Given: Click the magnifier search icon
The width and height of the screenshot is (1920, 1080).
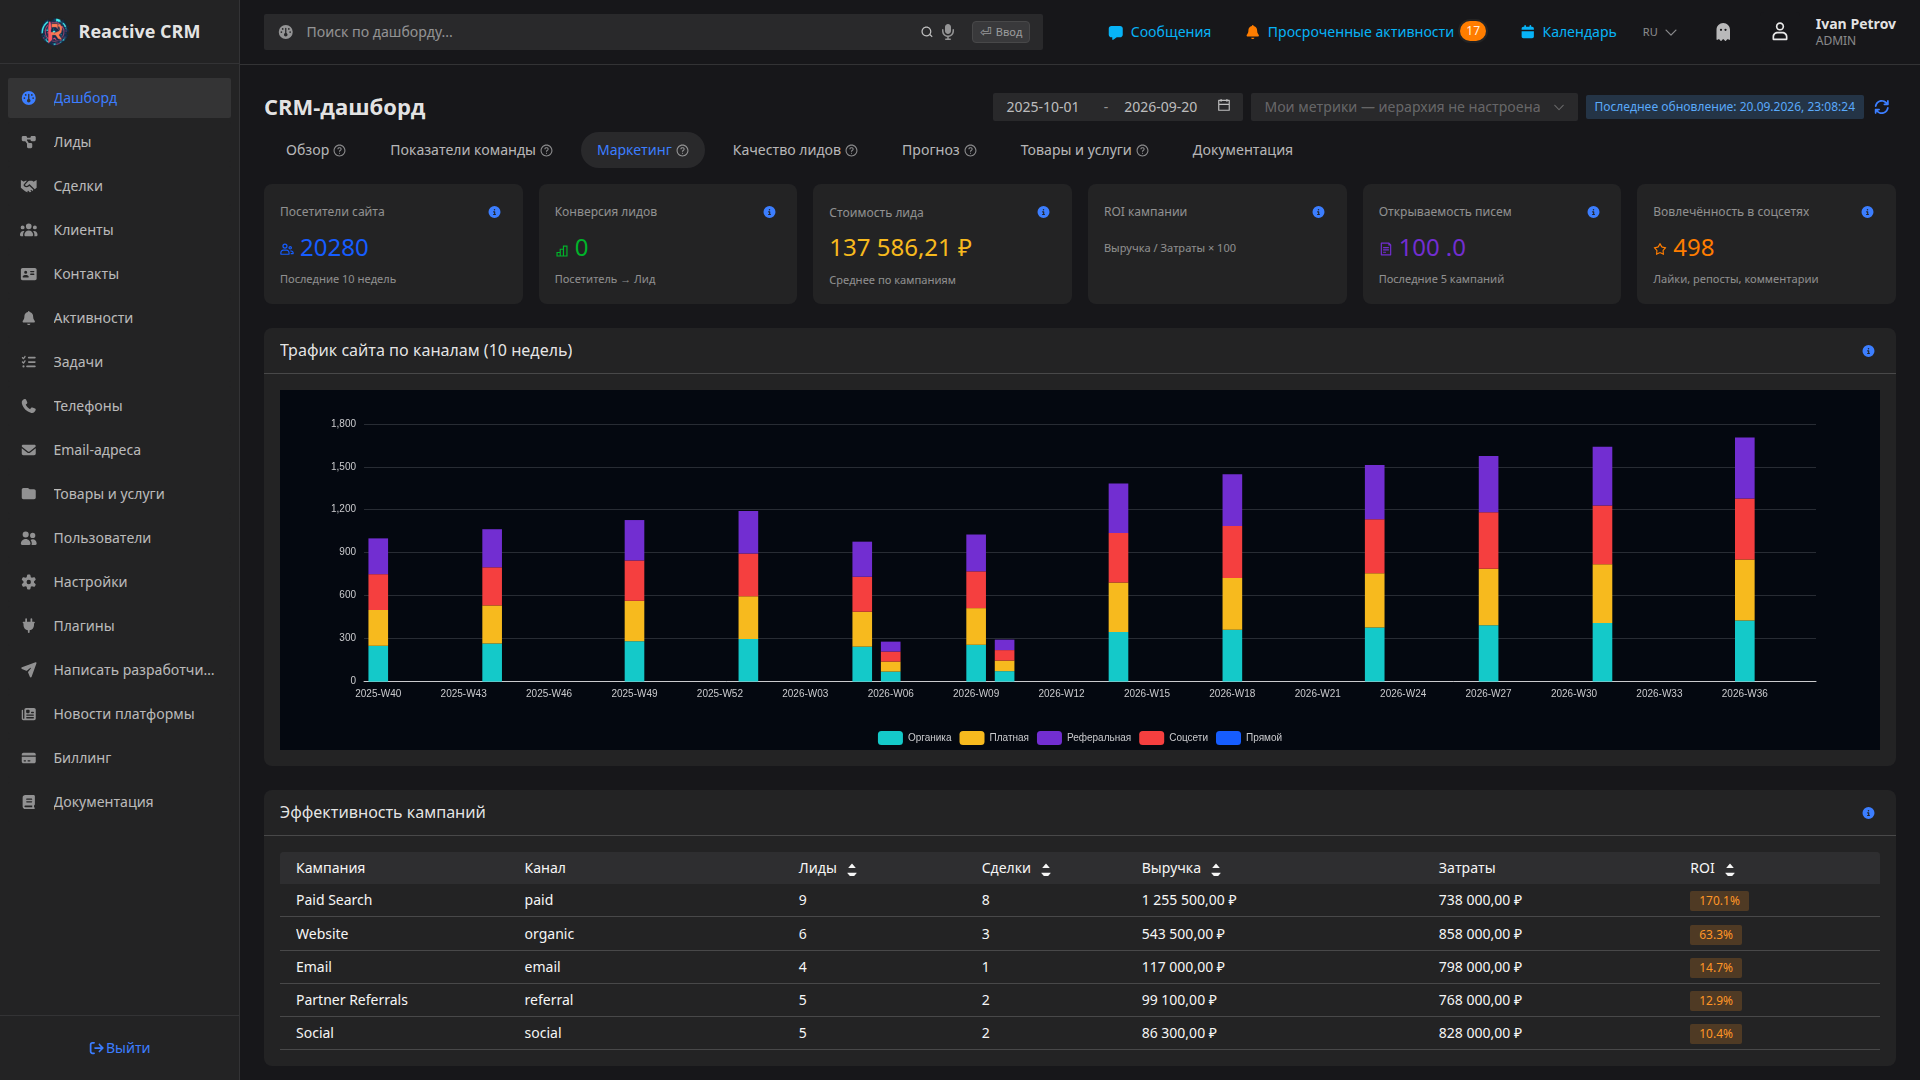Looking at the screenshot, I should (927, 32).
